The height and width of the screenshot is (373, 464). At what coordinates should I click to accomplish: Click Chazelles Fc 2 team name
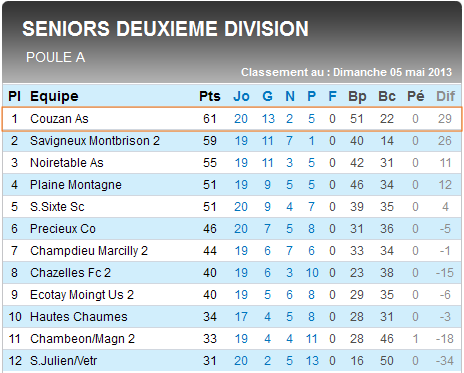(70, 273)
